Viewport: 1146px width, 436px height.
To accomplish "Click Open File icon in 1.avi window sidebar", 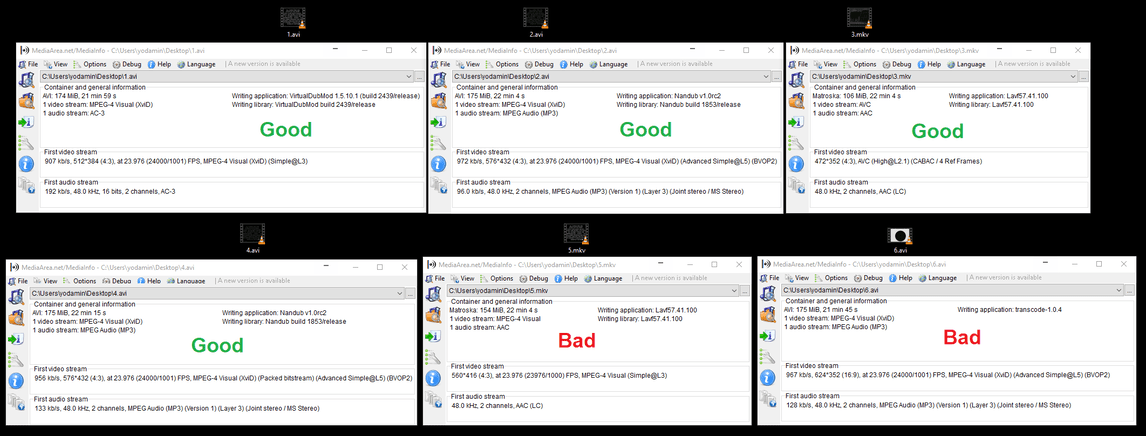I will click(26, 80).
